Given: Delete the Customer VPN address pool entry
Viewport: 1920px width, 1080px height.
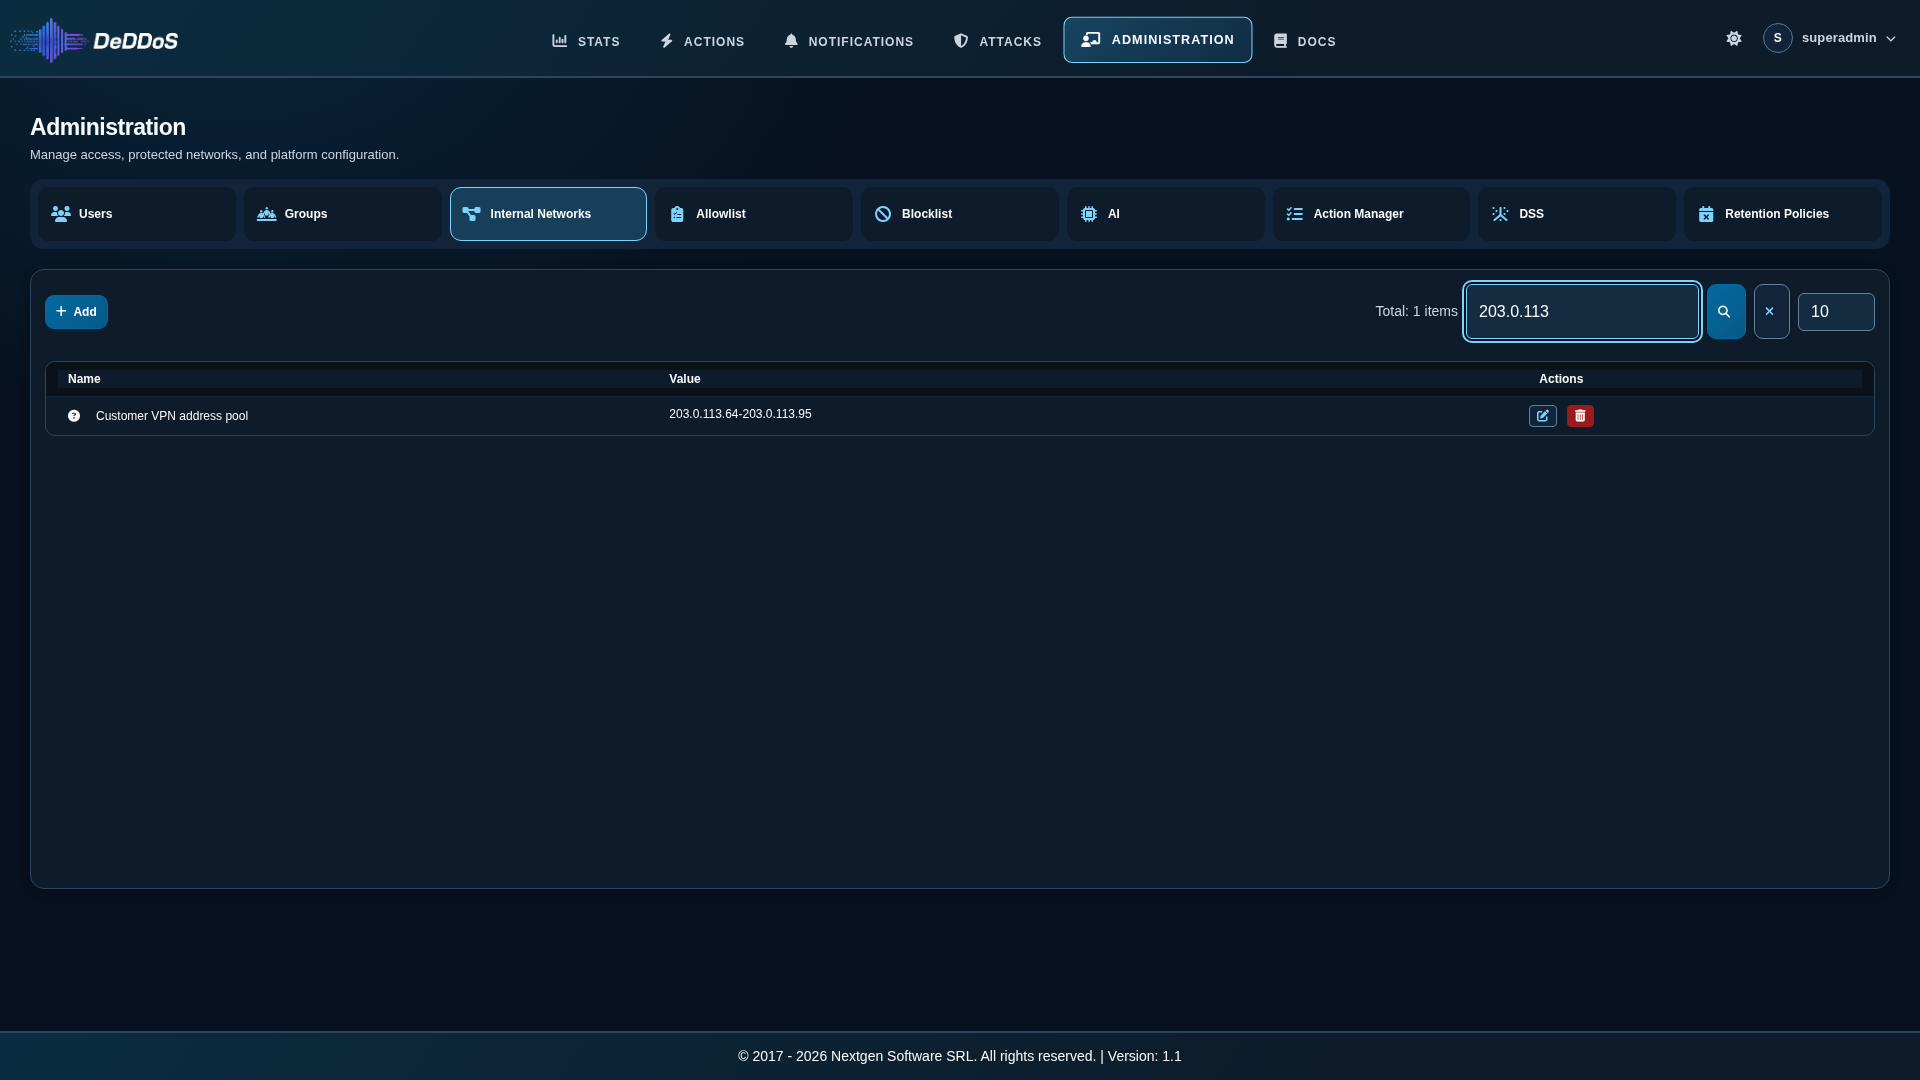Looking at the screenshot, I should pos(1580,416).
